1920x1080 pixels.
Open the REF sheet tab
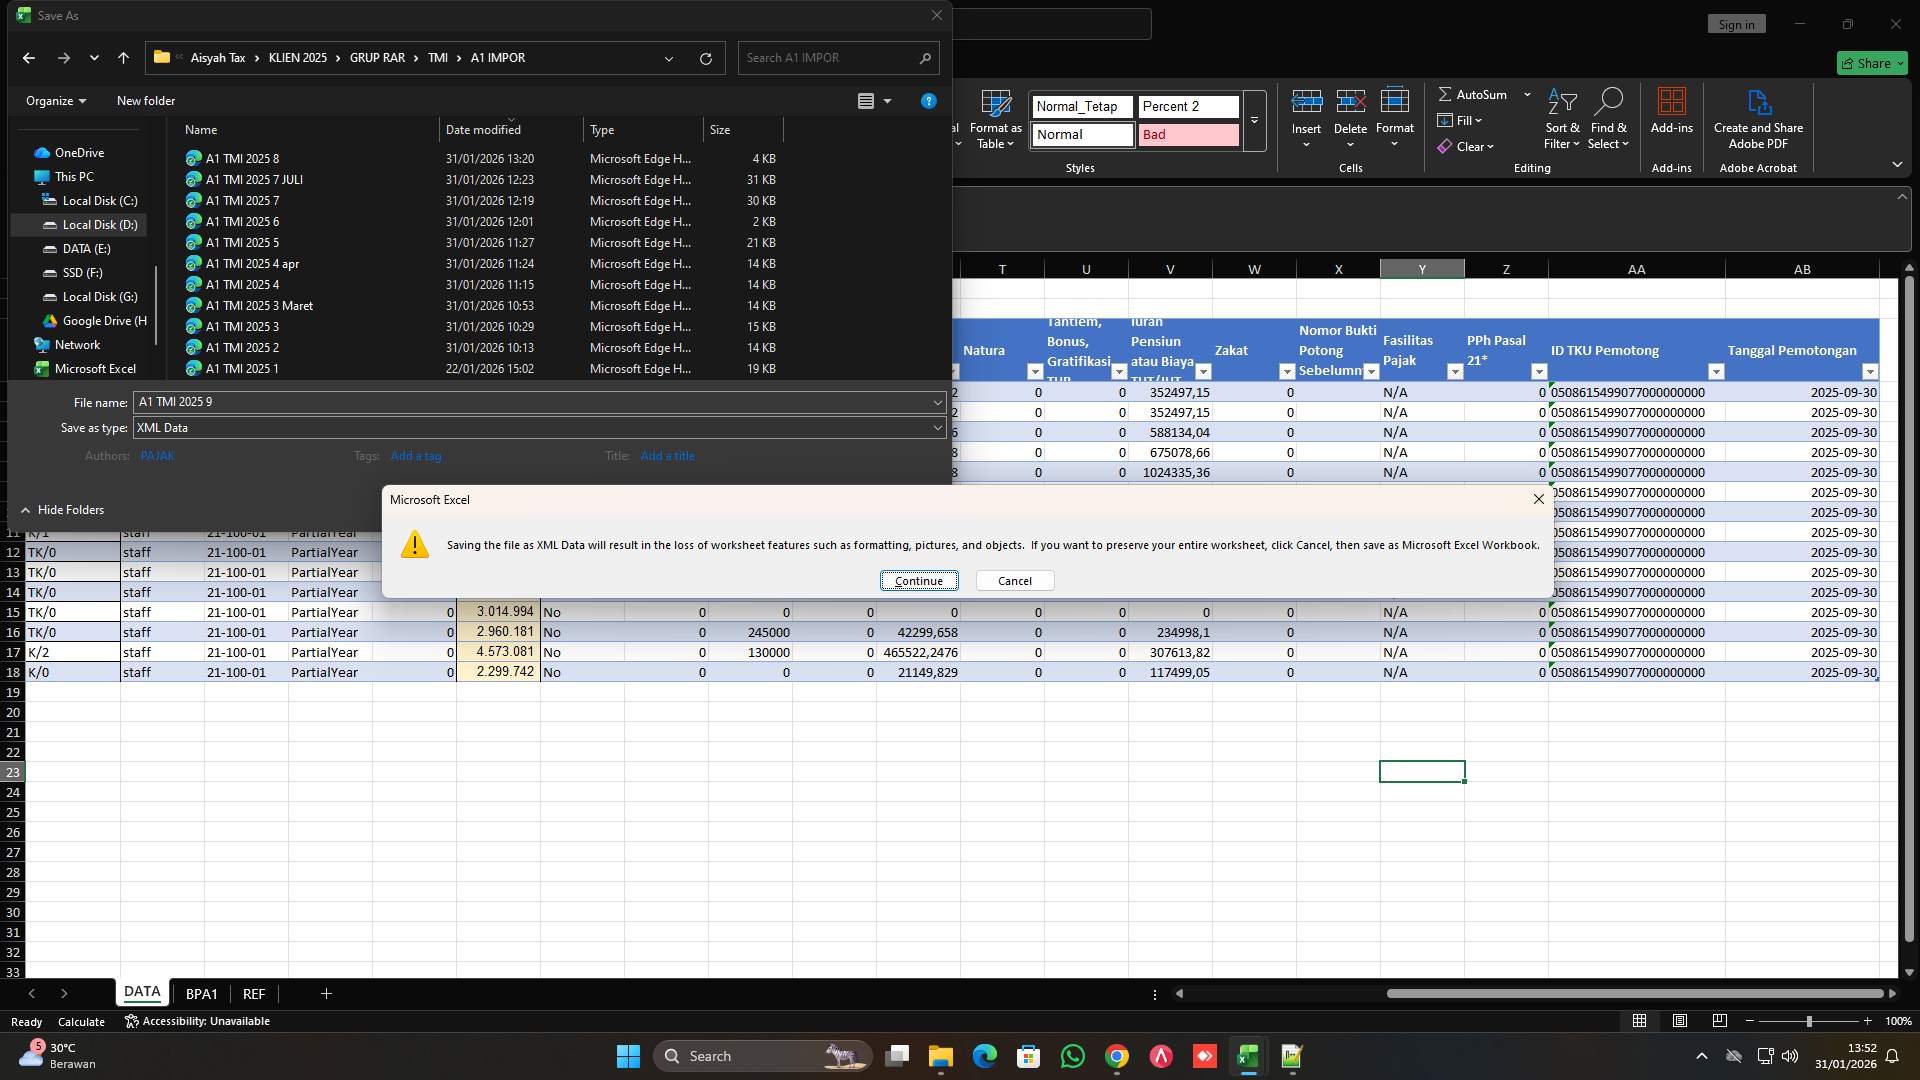click(253, 993)
